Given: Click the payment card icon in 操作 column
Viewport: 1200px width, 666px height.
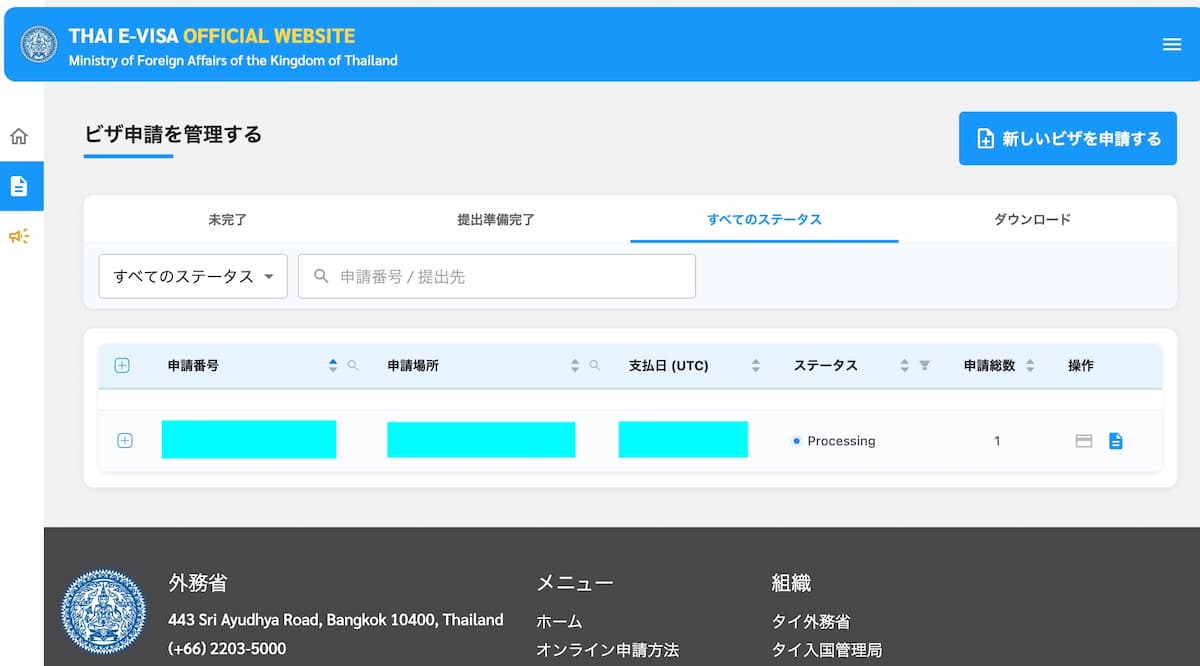Looking at the screenshot, I should click(x=1083, y=441).
